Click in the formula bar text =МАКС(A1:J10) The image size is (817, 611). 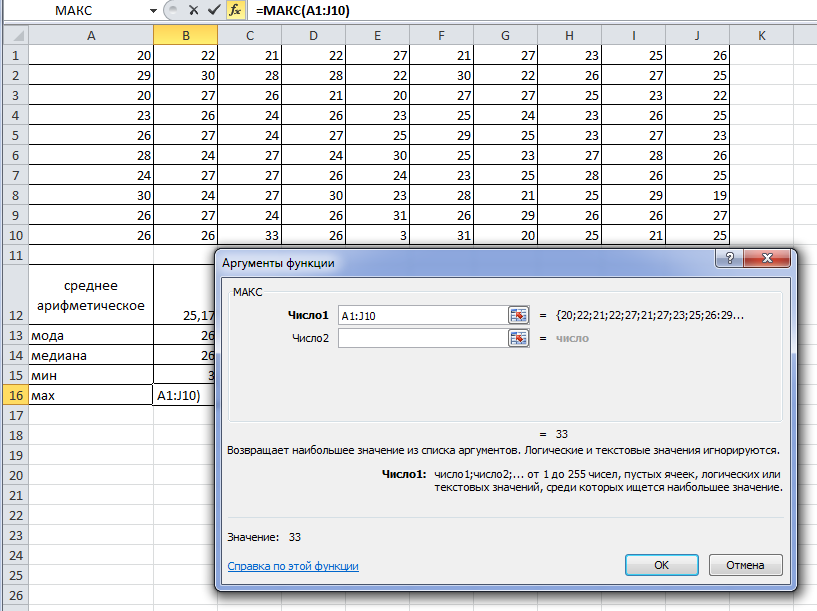click(x=303, y=10)
